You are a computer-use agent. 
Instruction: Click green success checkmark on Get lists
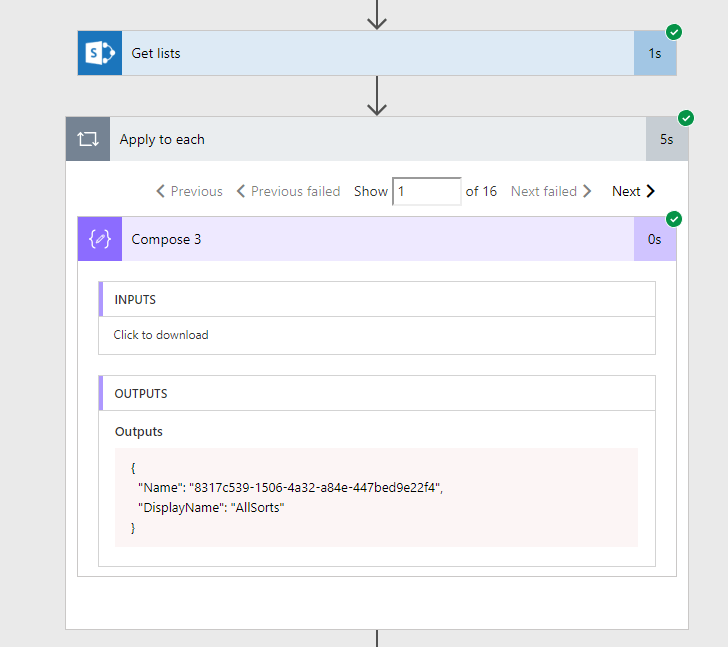[x=674, y=32]
